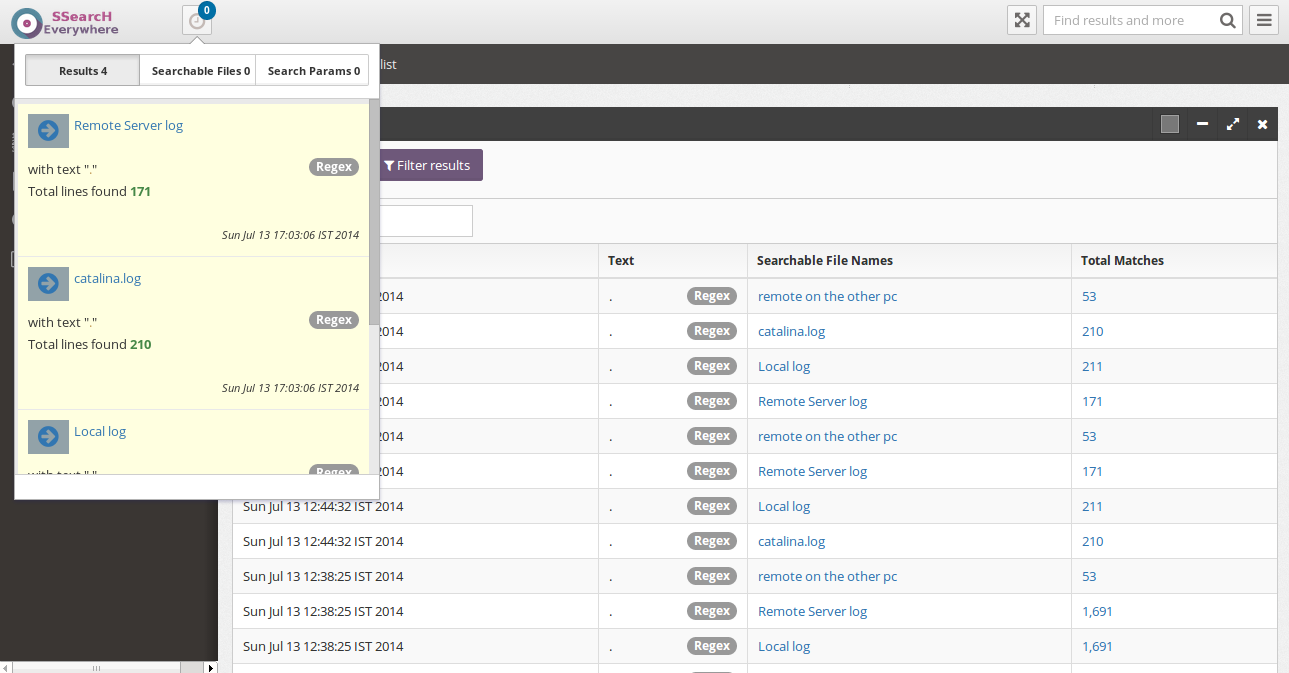Click the magnifier icon in the search box

click(x=1227, y=20)
